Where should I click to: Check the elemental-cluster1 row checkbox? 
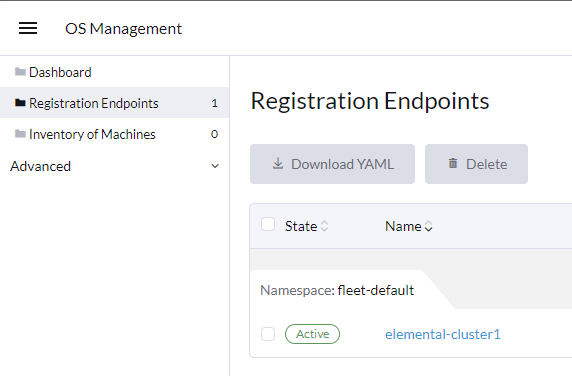click(268, 334)
